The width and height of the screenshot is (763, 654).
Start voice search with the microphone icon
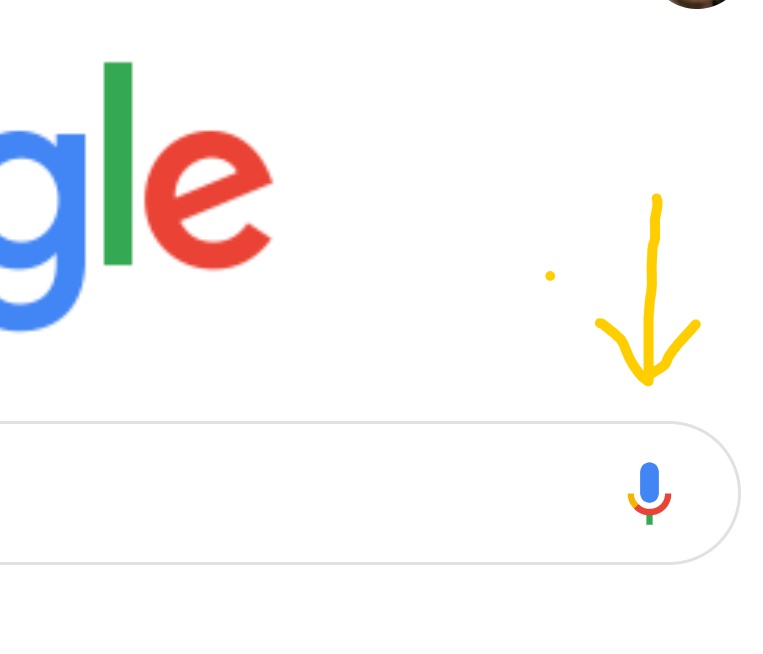pos(649,493)
